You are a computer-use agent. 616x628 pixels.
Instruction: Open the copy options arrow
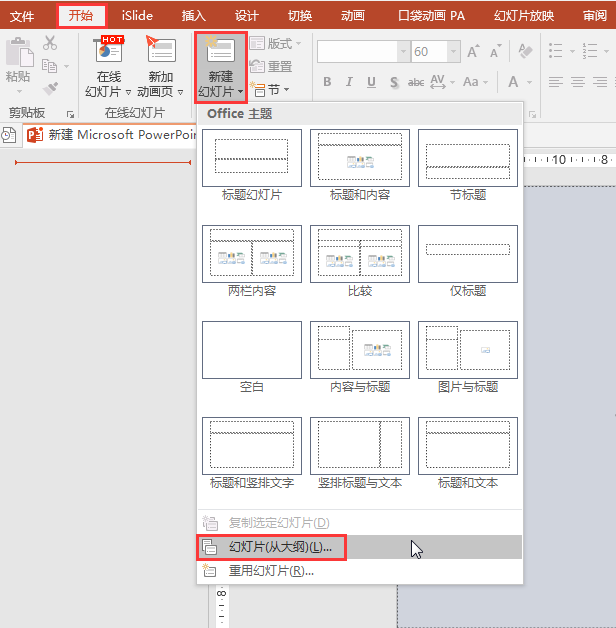pyautogui.click(x=66, y=66)
